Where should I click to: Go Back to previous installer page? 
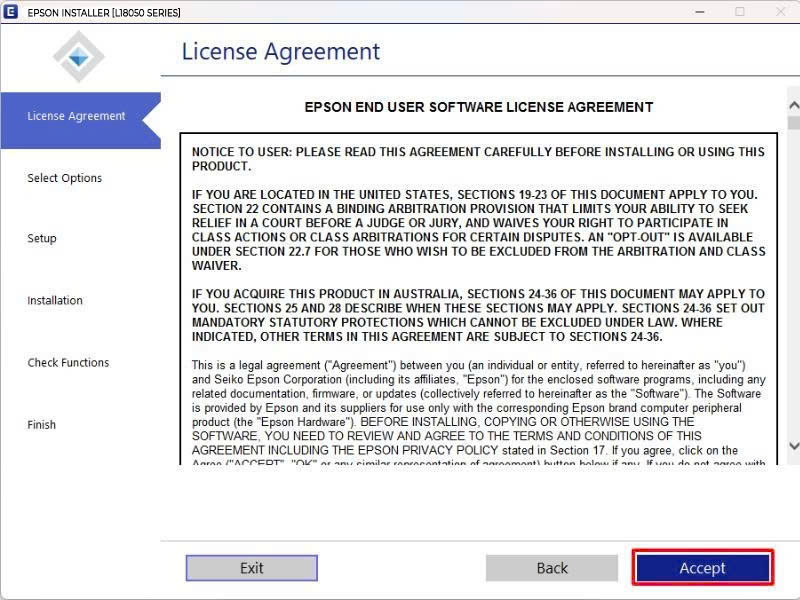(552, 568)
